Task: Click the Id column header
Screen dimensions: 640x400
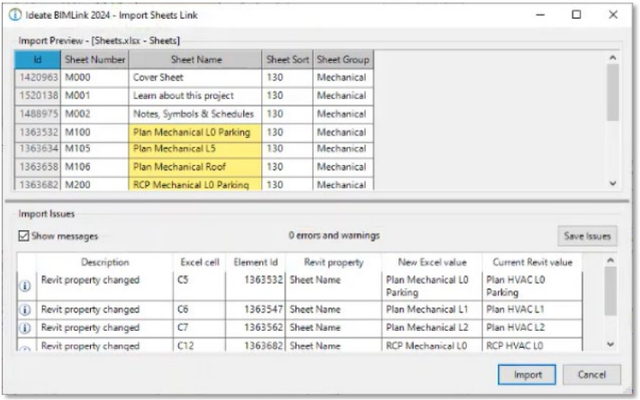Action: point(37,60)
